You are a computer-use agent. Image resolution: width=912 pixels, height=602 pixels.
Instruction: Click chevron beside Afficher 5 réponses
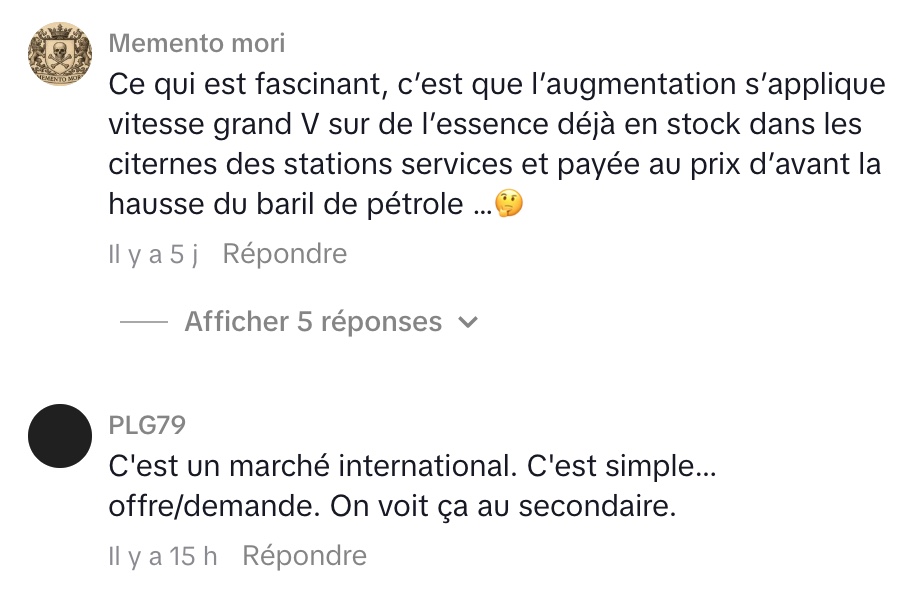[467, 322]
